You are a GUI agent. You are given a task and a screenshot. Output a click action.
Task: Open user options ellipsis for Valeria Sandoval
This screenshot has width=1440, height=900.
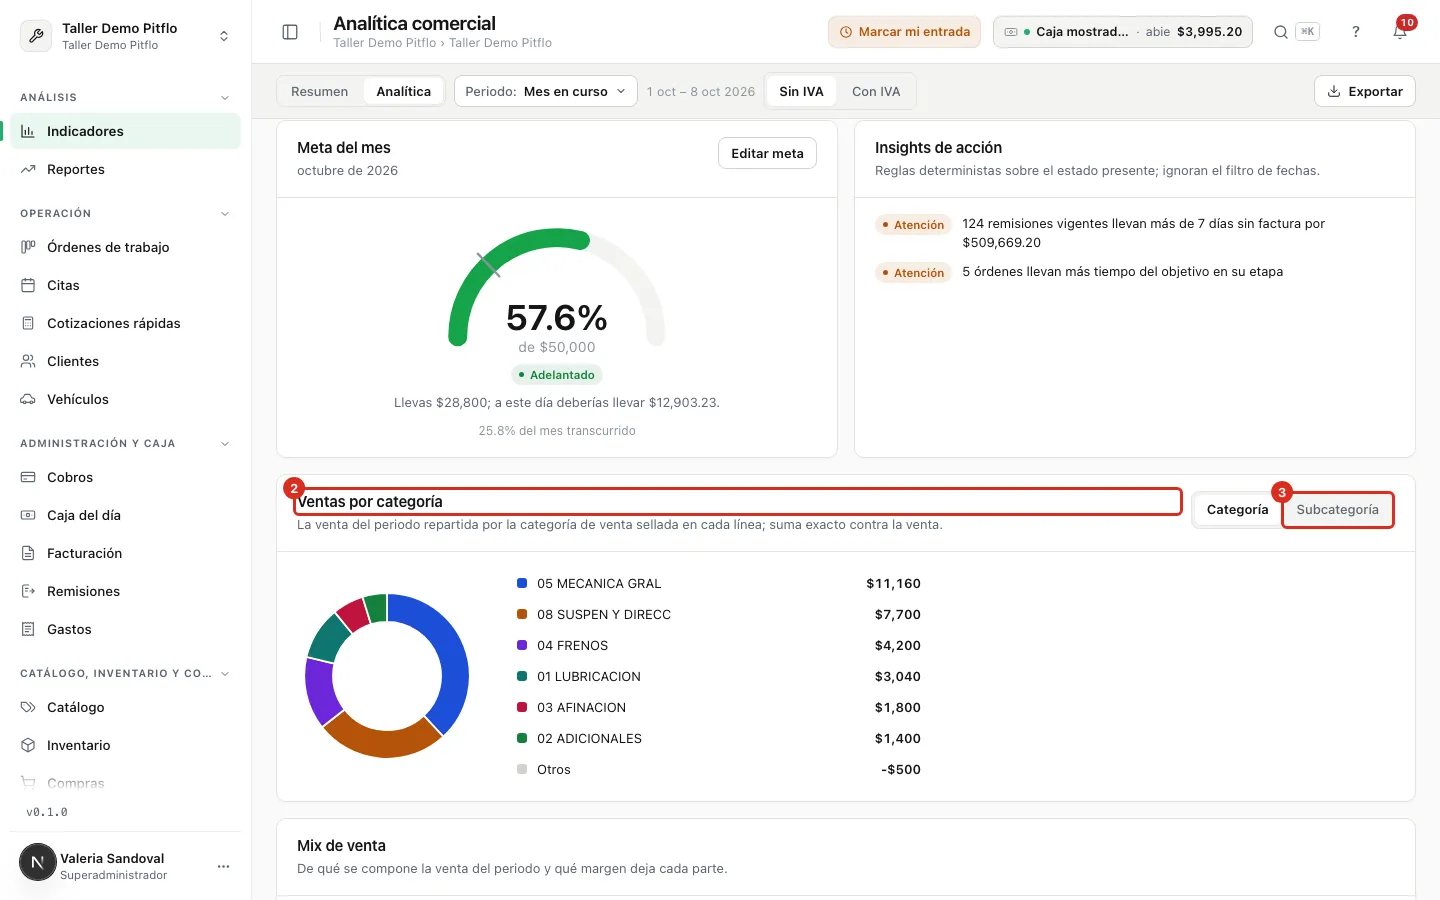pos(223,866)
